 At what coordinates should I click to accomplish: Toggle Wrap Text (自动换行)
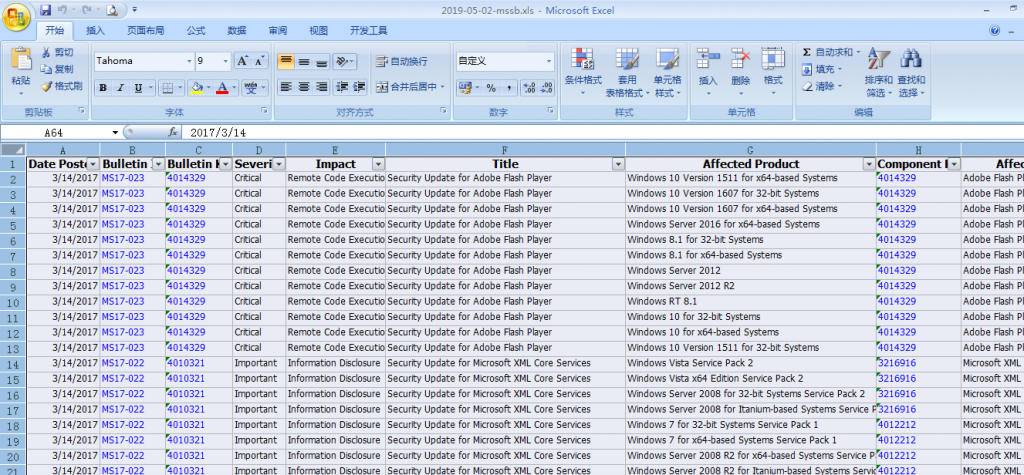[x=402, y=61]
